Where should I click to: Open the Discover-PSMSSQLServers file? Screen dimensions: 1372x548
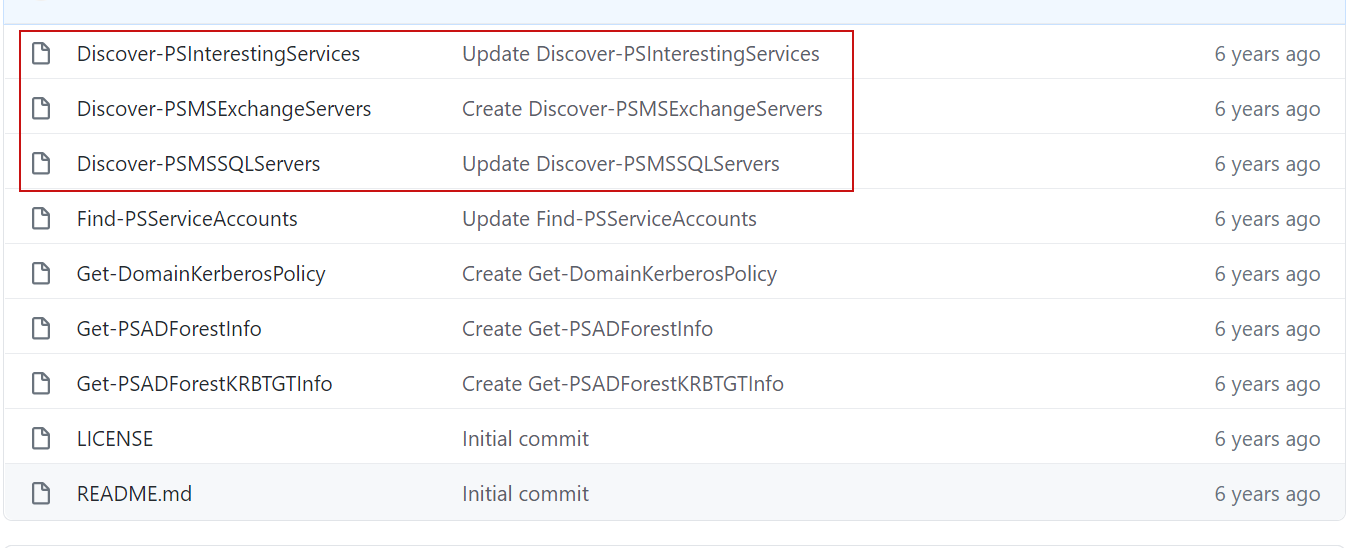pyautogui.click(x=198, y=164)
